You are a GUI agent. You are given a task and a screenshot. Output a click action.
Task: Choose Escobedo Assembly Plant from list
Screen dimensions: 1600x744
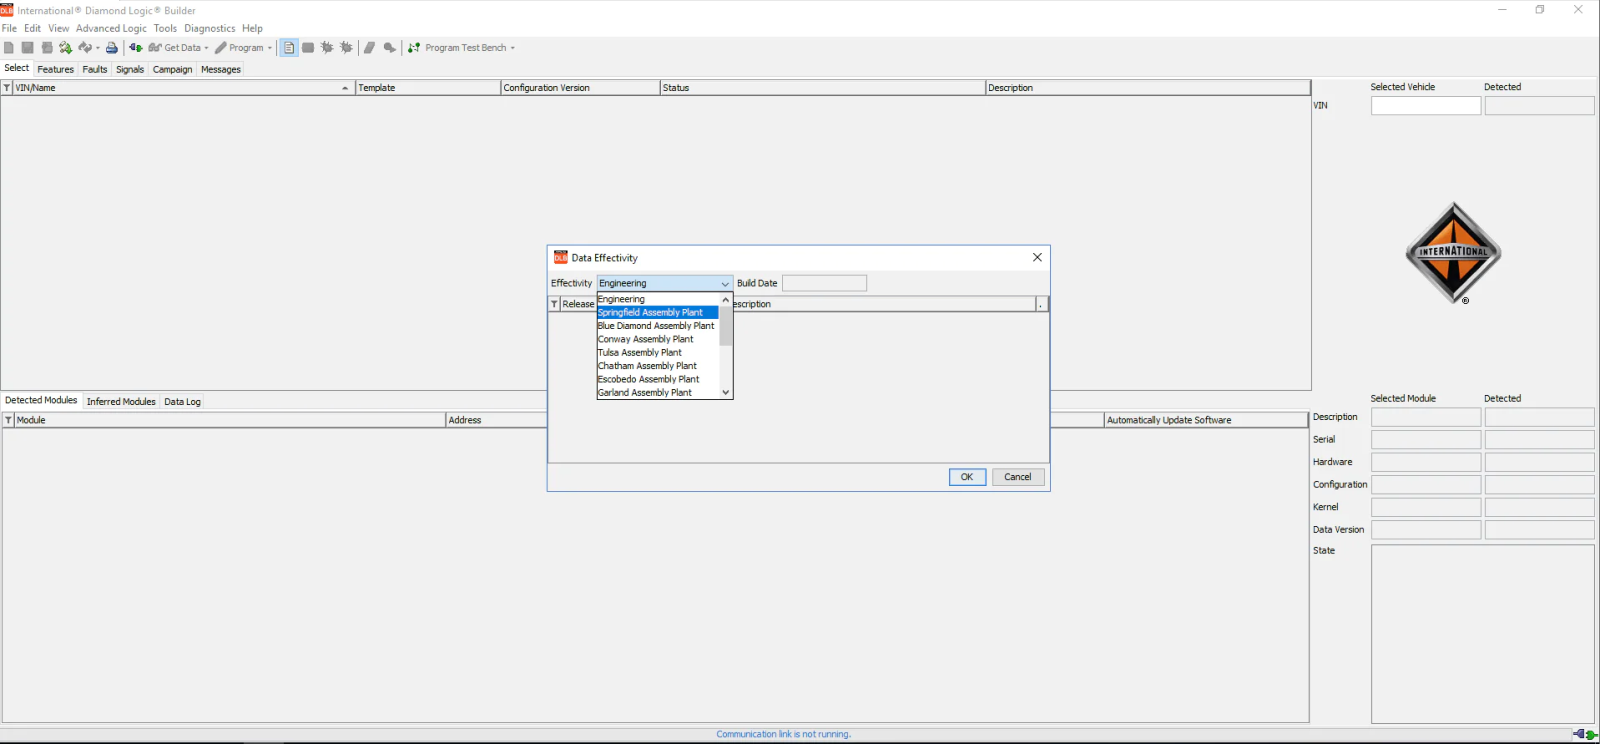(658, 379)
